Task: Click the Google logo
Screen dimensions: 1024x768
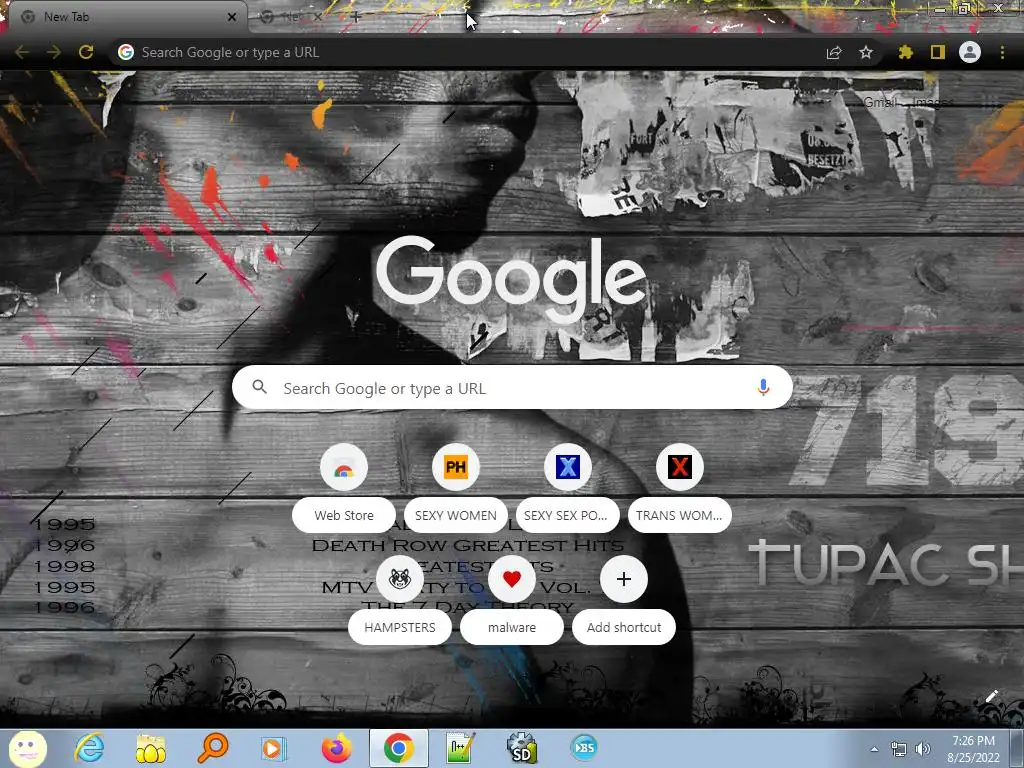Action: click(x=512, y=280)
